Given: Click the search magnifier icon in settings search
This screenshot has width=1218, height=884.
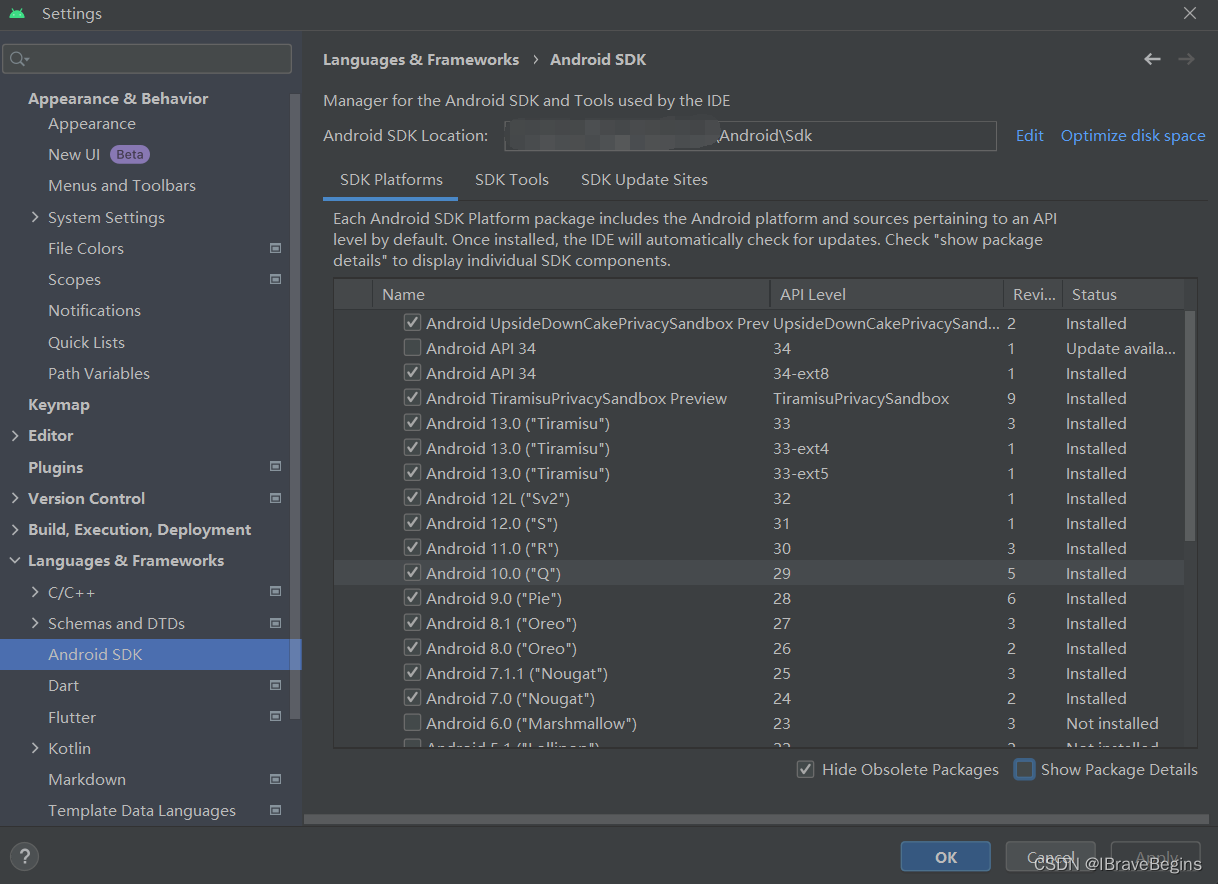Looking at the screenshot, I should pyautogui.click(x=17, y=59).
